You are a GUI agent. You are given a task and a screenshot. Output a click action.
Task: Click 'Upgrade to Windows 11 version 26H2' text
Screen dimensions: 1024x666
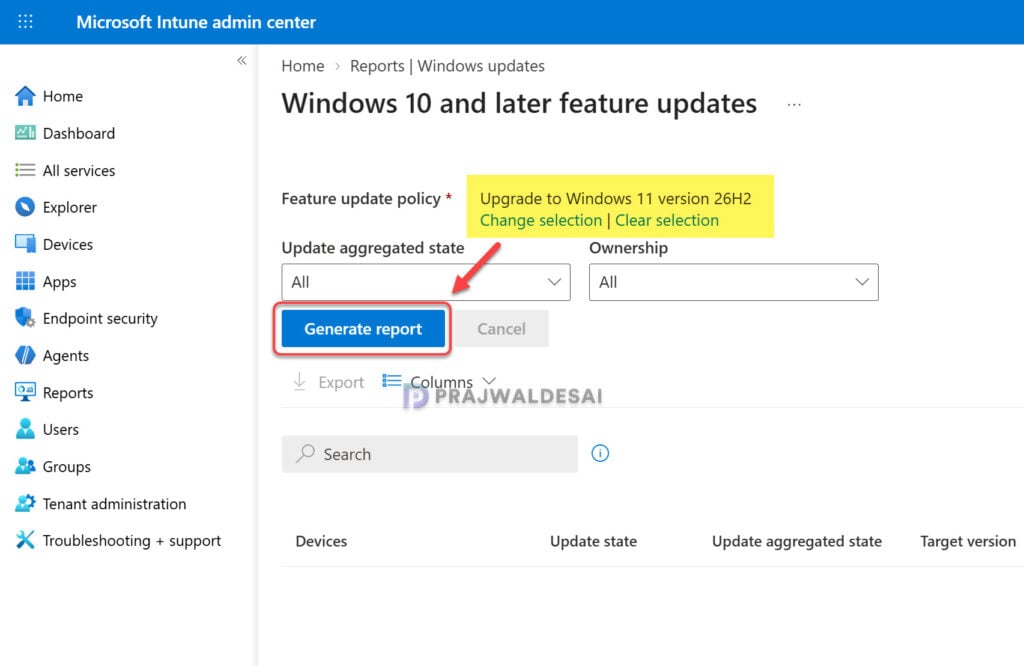[x=615, y=198]
